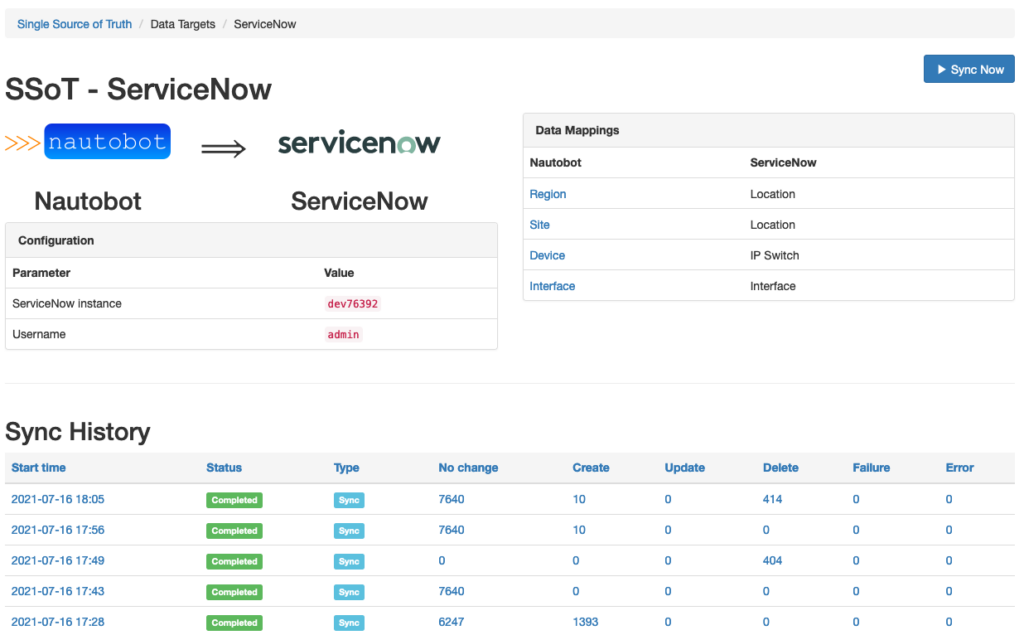Click the ServiceNow instance parameter label
Image resolution: width=1024 pixels, height=635 pixels.
pos(67,304)
